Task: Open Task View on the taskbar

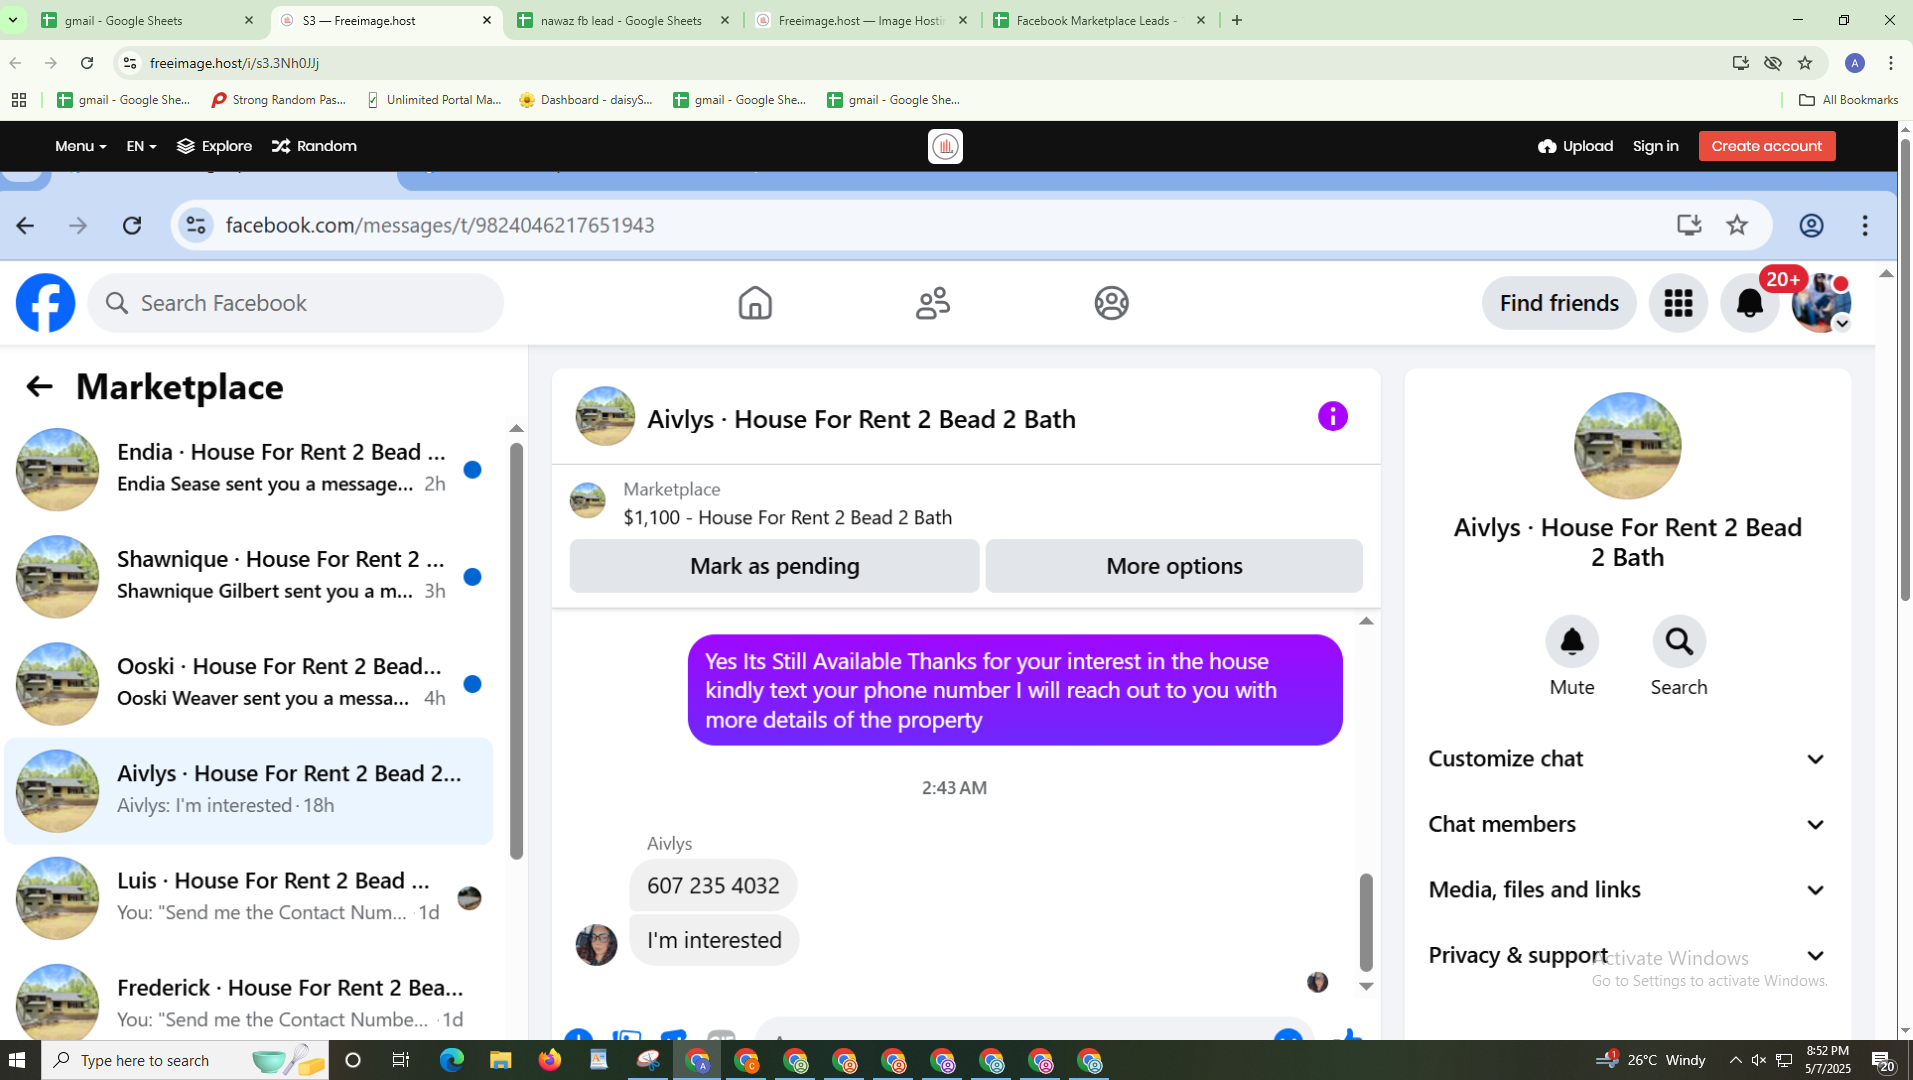Action: (401, 1060)
